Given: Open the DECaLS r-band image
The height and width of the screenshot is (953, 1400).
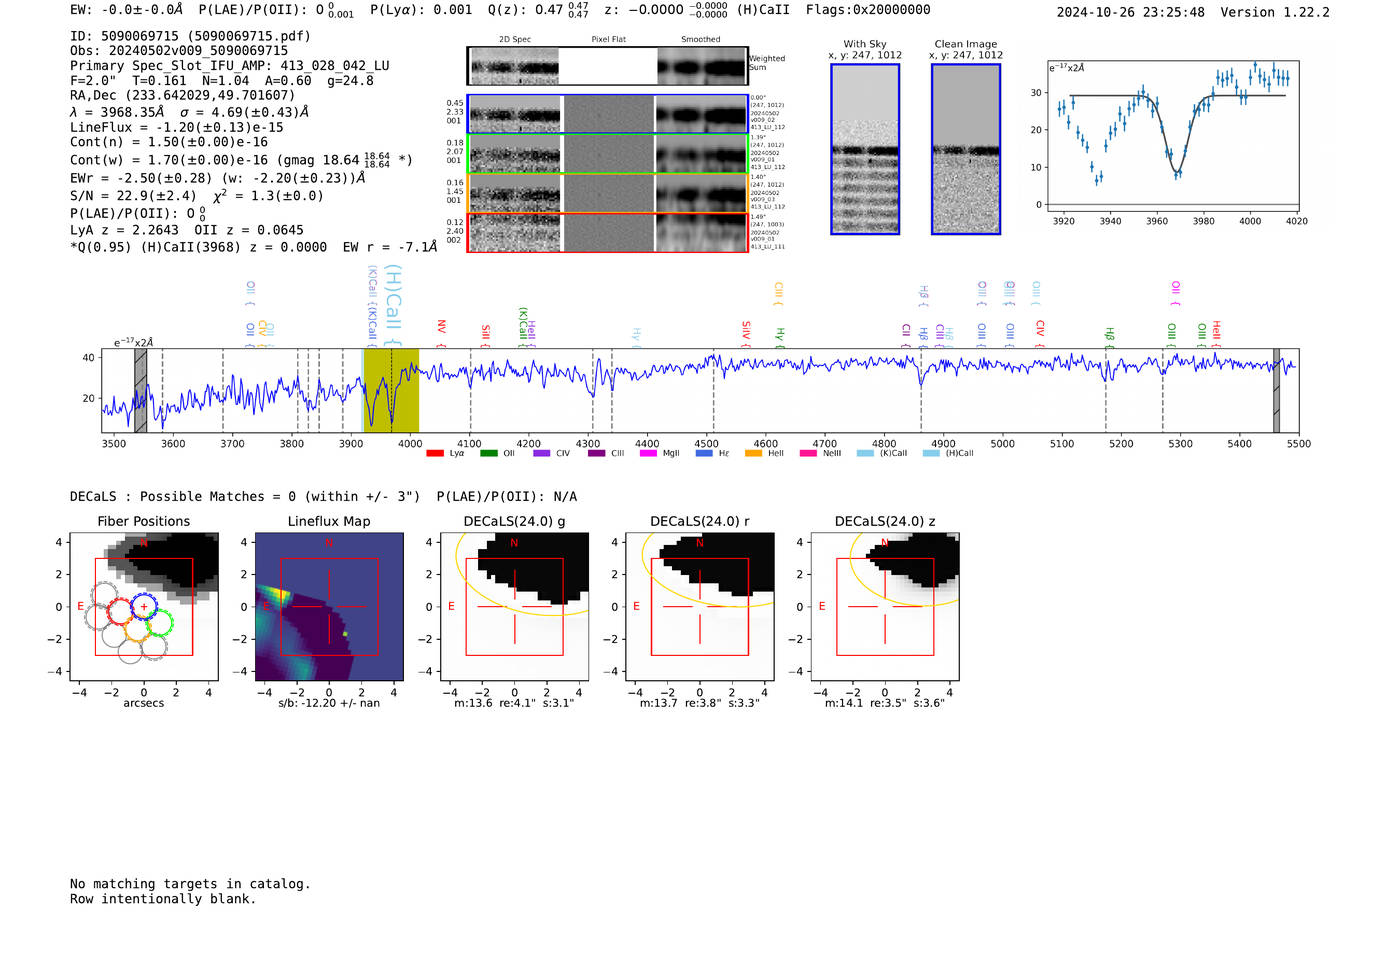Looking at the screenshot, I should point(700,607).
